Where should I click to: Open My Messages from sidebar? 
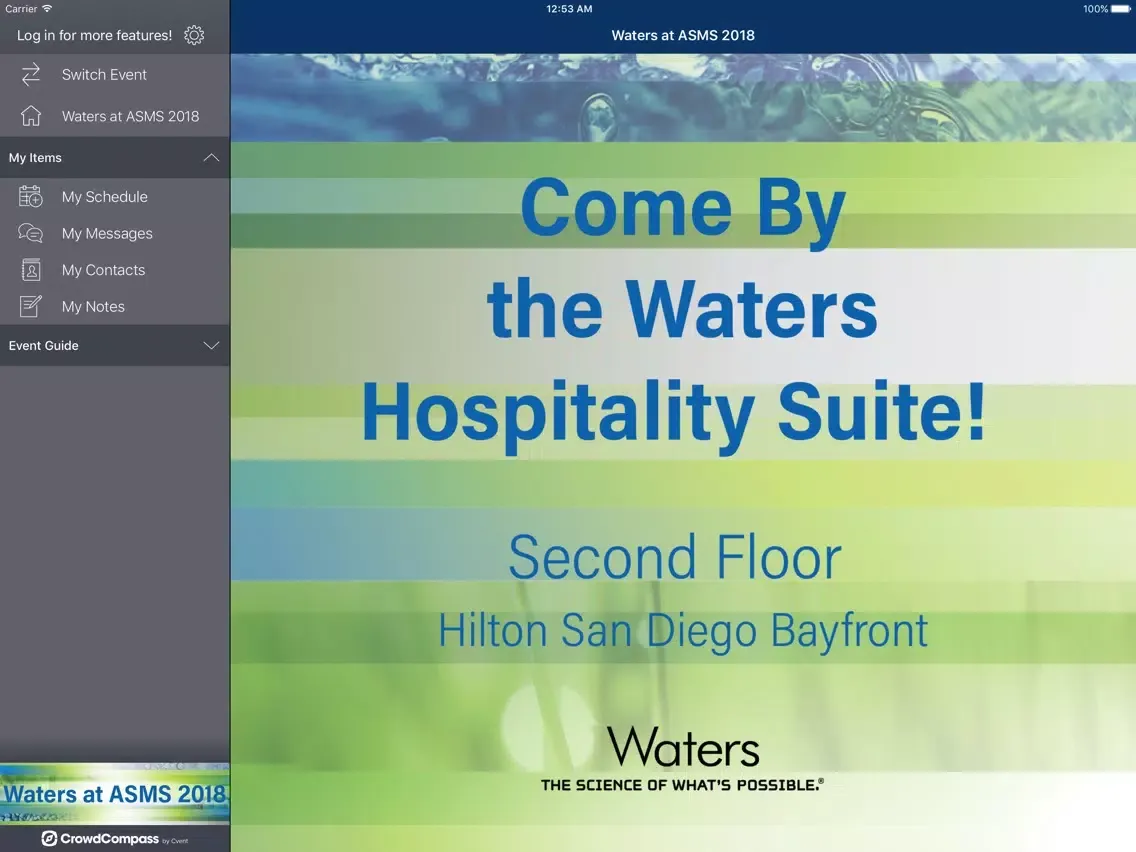point(115,233)
